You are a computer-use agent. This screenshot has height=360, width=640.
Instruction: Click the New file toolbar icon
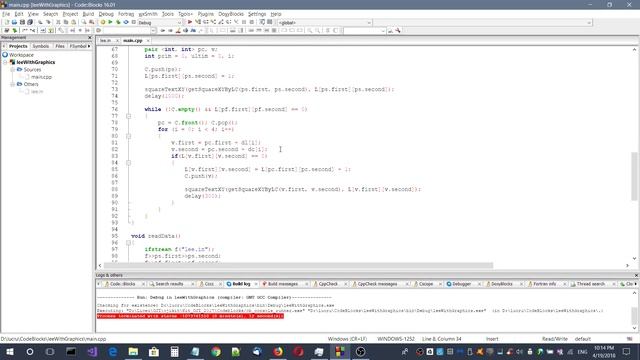[7, 22]
